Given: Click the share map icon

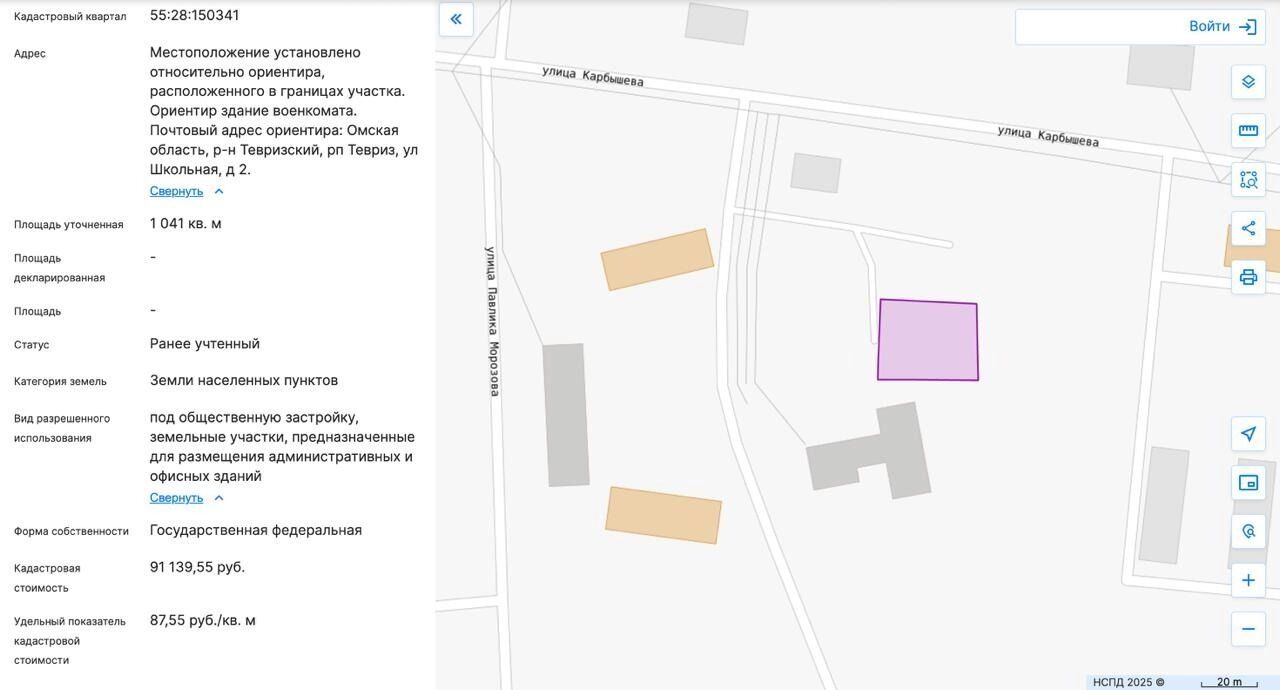Looking at the screenshot, I should (1248, 229).
